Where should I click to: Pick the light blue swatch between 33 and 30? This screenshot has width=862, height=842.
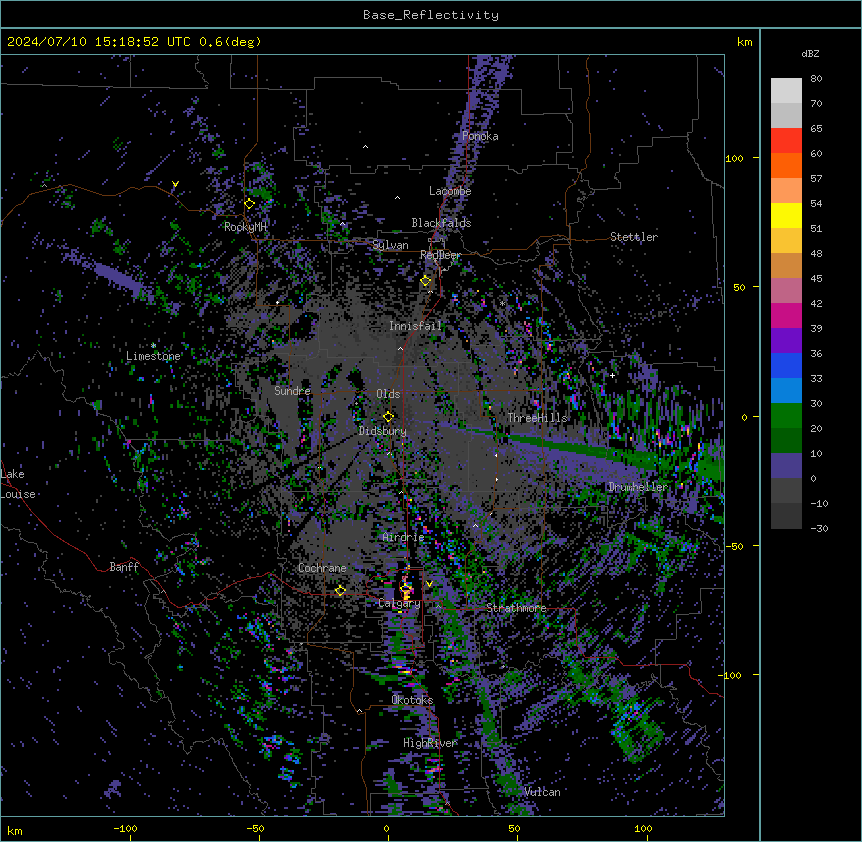point(786,391)
